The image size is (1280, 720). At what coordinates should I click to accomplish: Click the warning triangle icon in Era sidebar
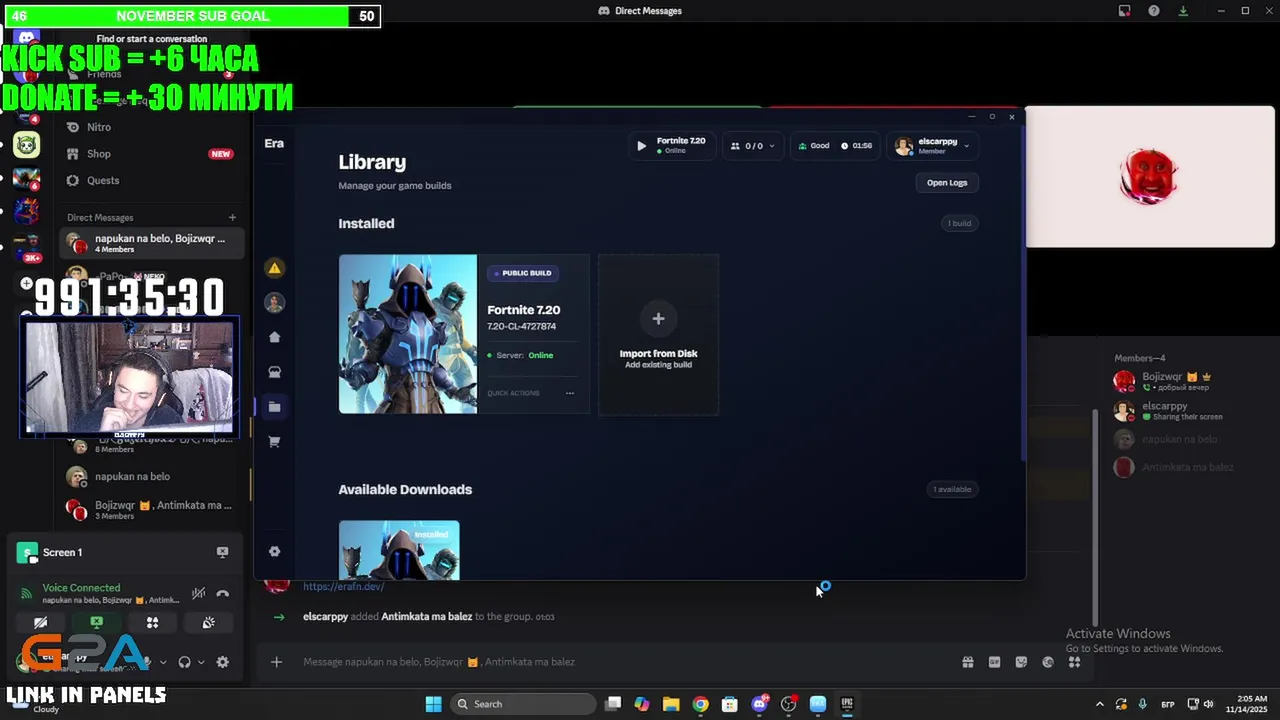coord(275,268)
